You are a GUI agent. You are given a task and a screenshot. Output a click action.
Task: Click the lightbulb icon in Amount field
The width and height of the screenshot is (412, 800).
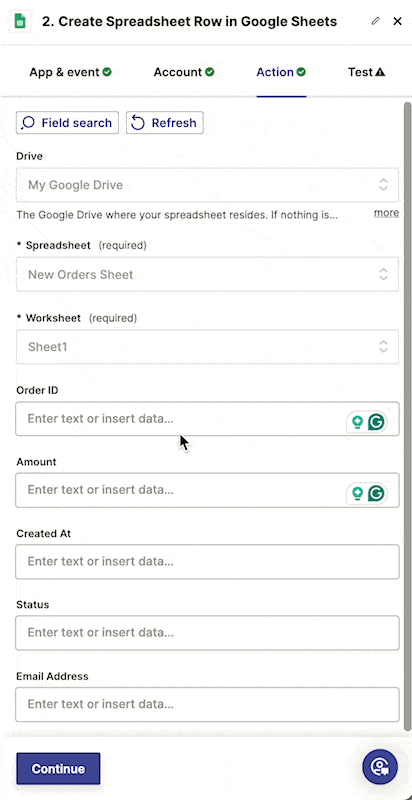point(357,493)
